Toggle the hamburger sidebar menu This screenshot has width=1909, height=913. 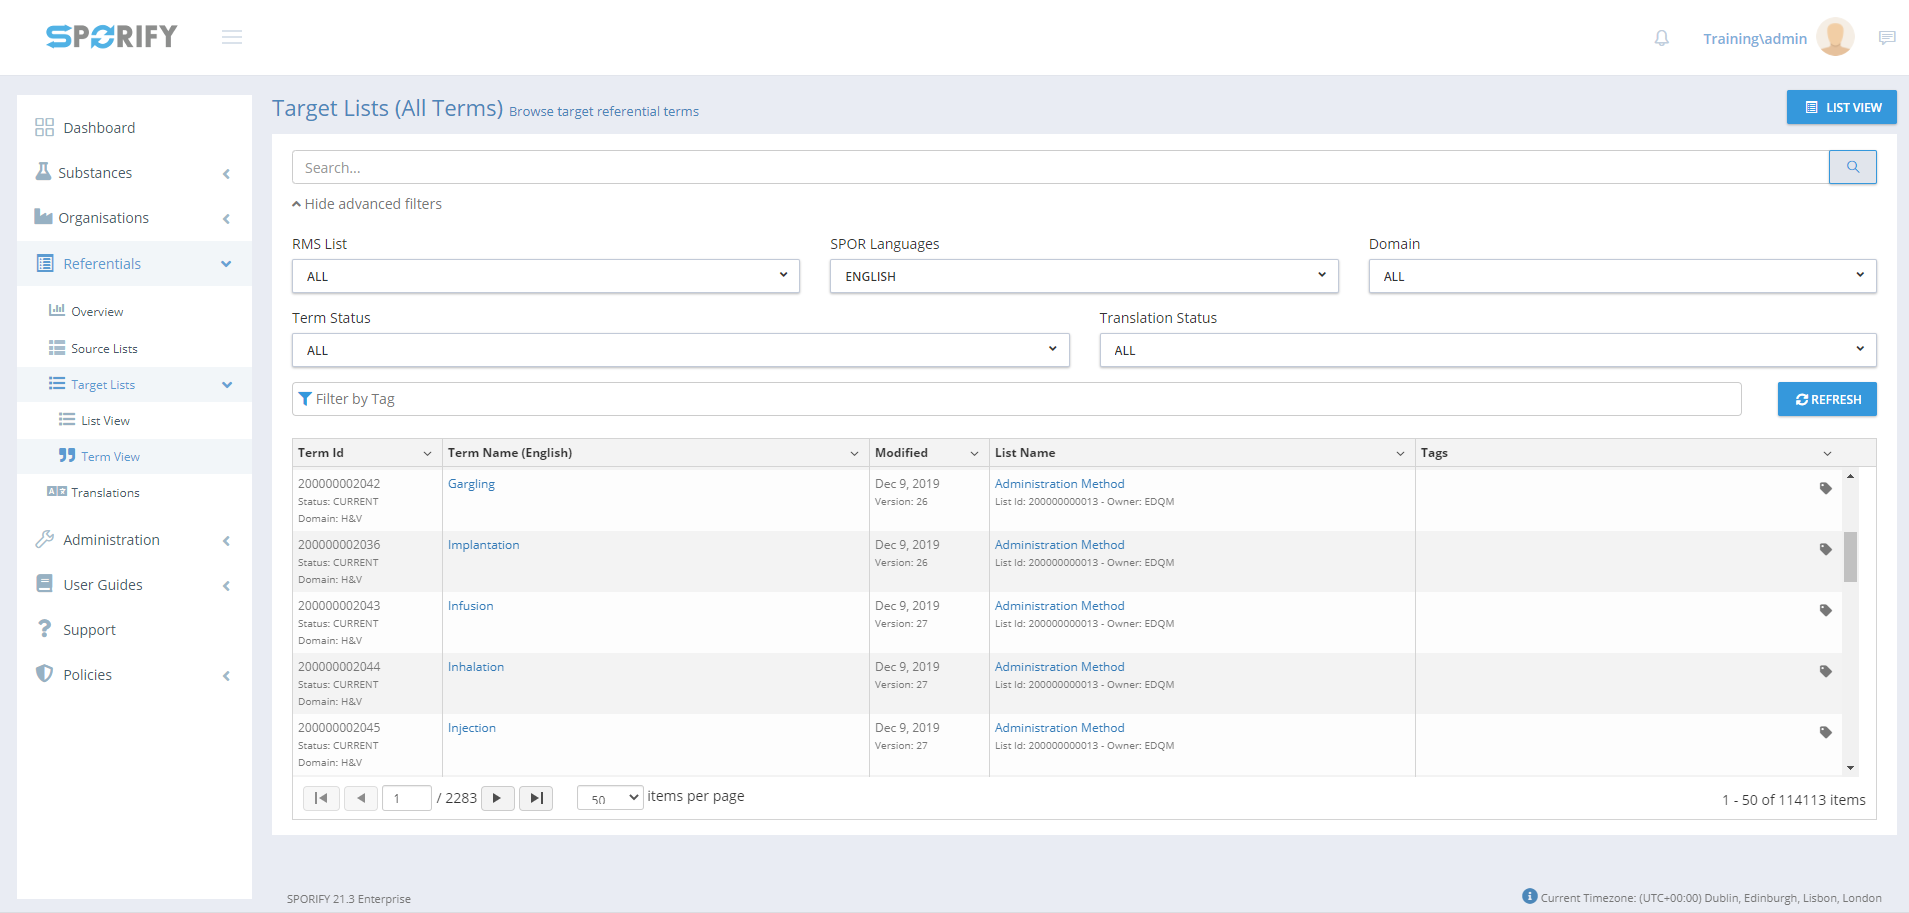(232, 37)
